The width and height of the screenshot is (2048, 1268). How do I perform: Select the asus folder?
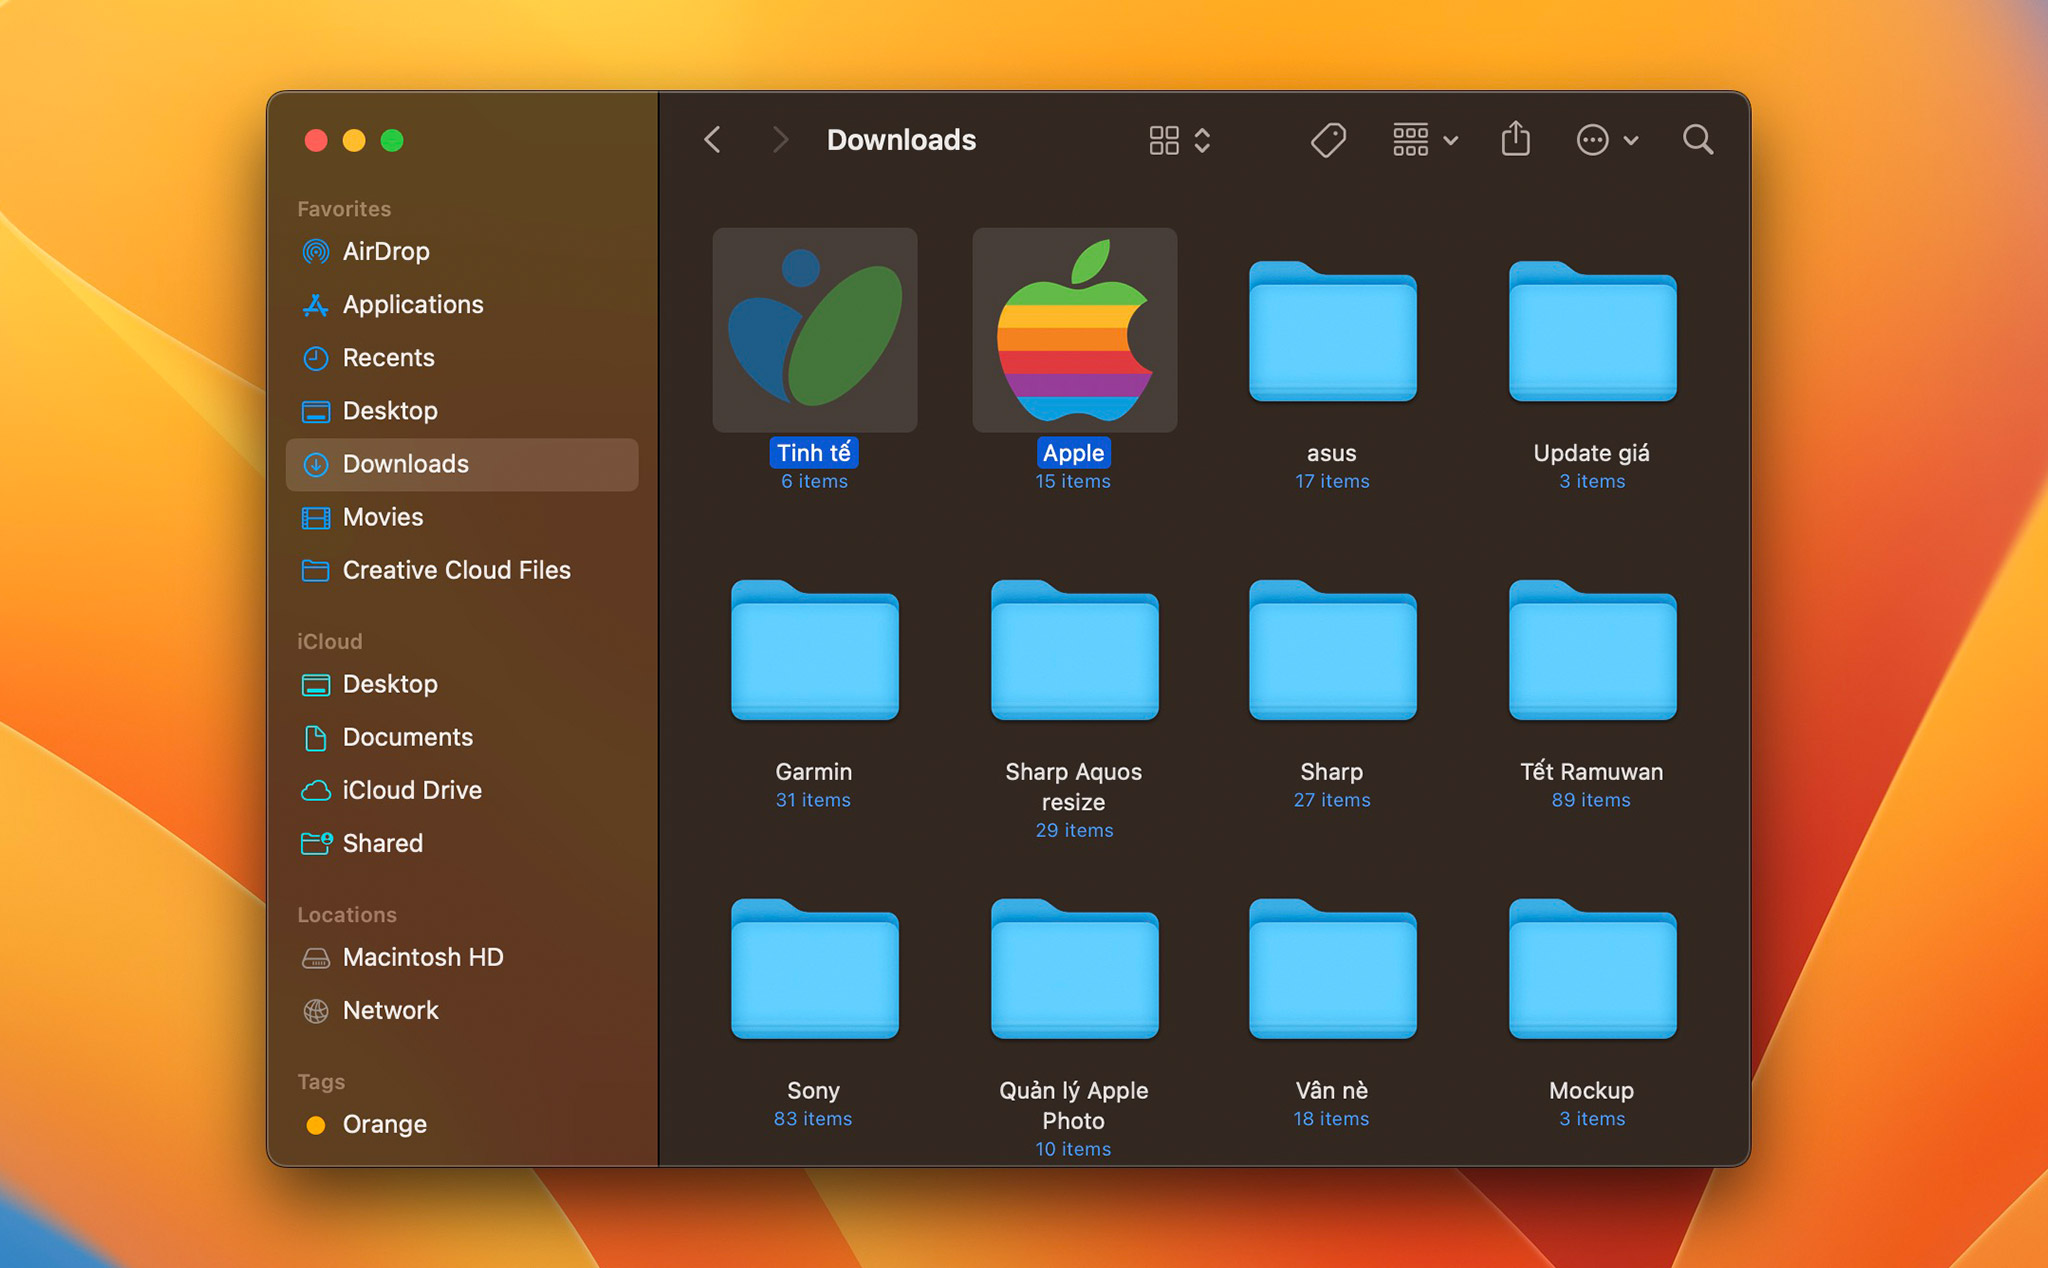[x=1332, y=331]
